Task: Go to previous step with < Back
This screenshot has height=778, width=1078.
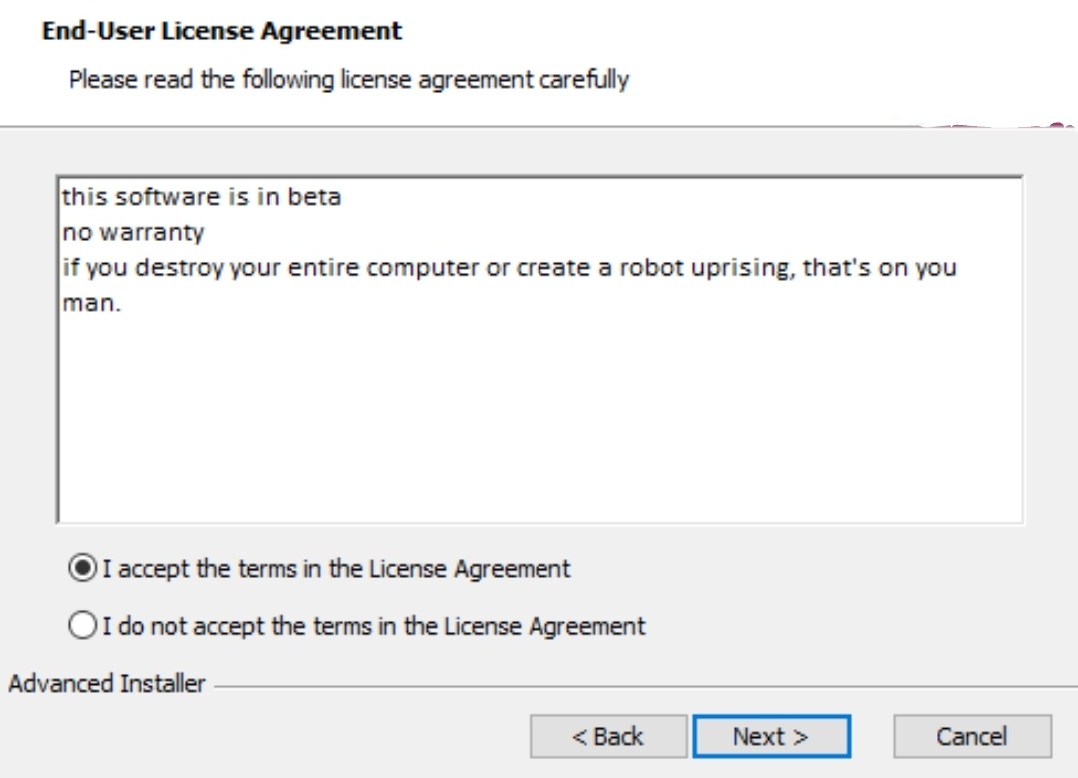Action: (x=608, y=737)
